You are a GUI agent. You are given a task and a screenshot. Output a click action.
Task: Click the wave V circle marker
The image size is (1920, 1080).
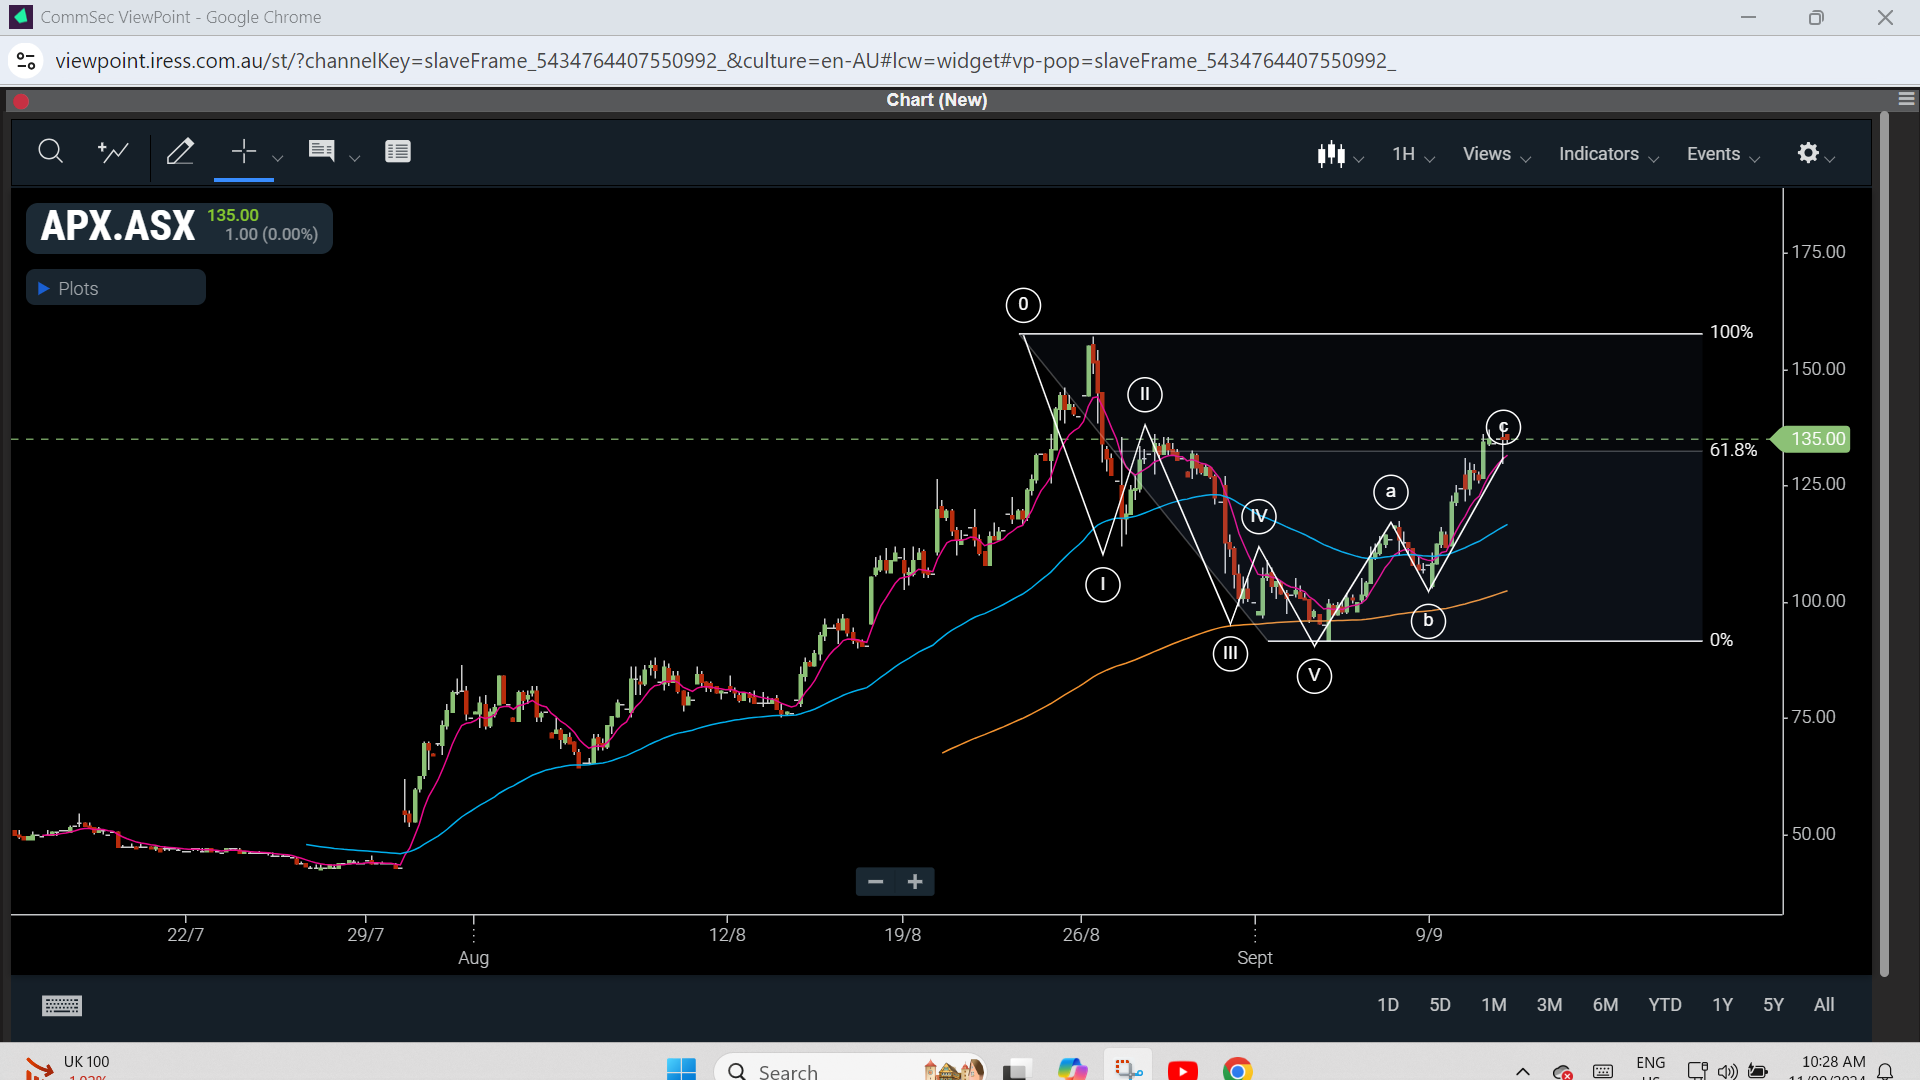(1314, 676)
